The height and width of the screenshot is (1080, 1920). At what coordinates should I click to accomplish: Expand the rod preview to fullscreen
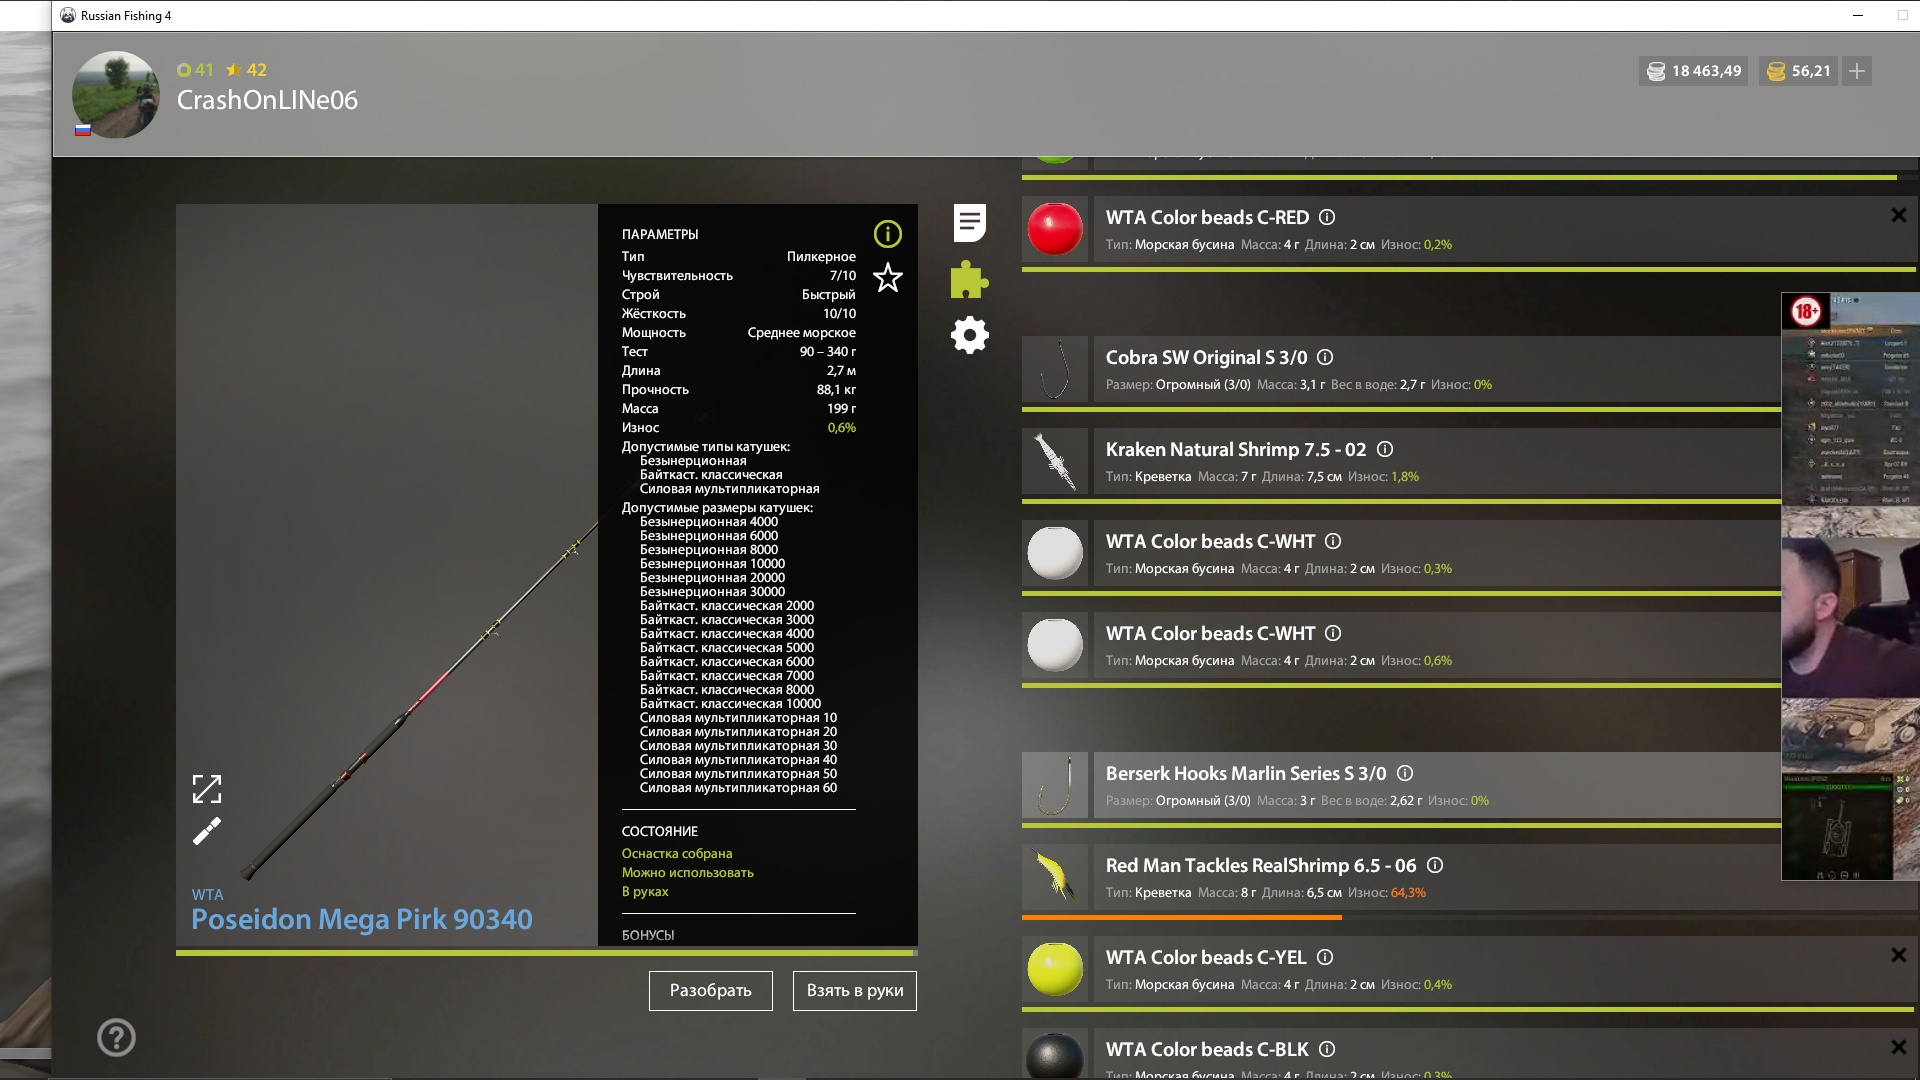(207, 789)
